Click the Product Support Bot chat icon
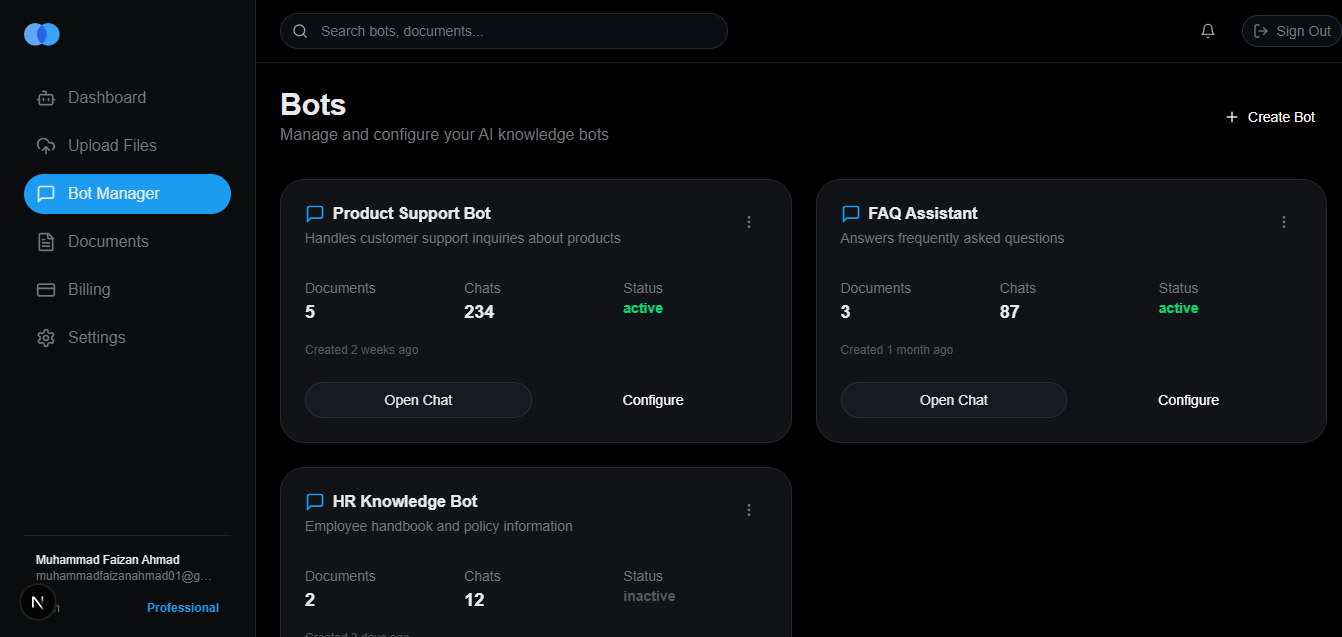1342x637 pixels. [315, 213]
